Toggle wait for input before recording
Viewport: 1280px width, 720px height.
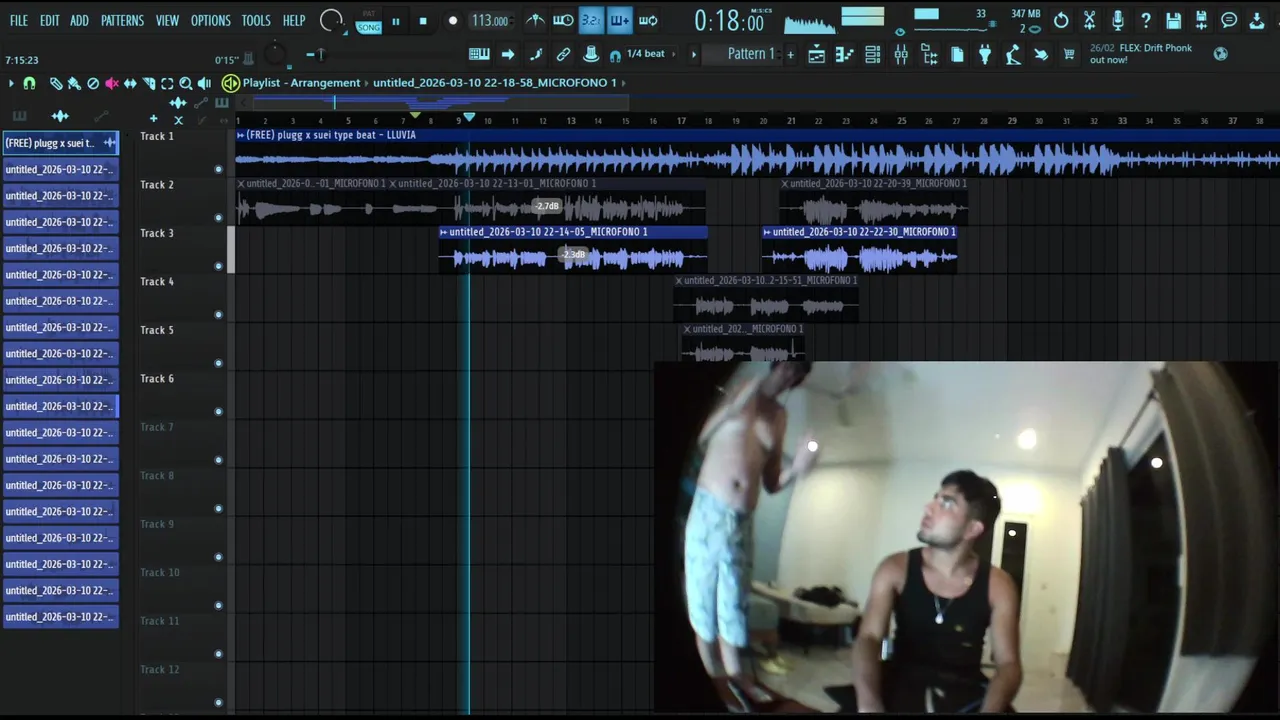[x=563, y=20]
